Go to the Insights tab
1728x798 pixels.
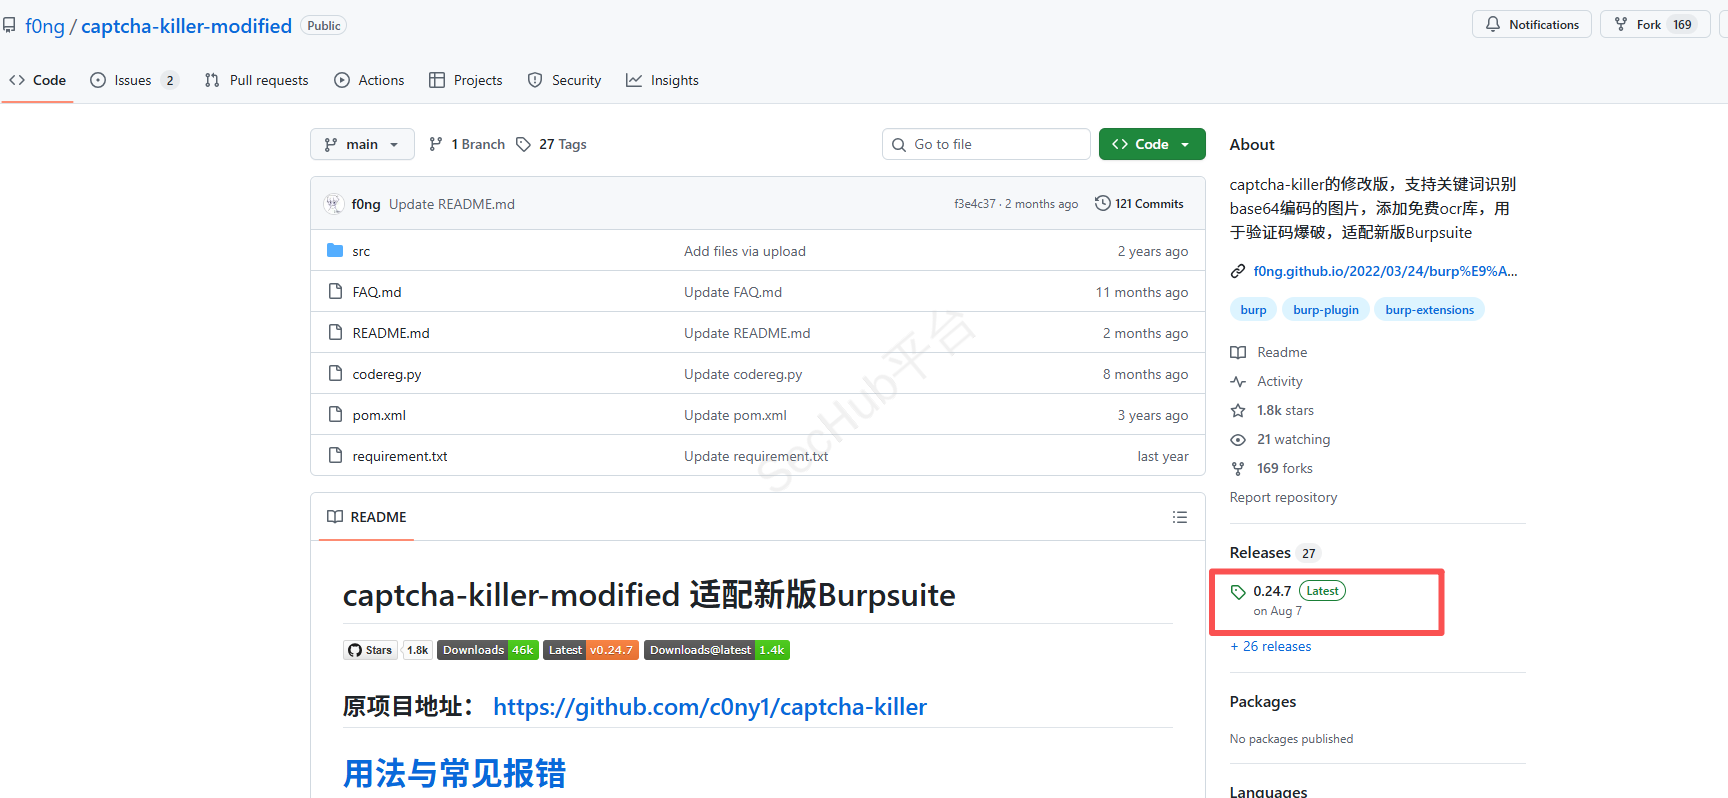(662, 80)
